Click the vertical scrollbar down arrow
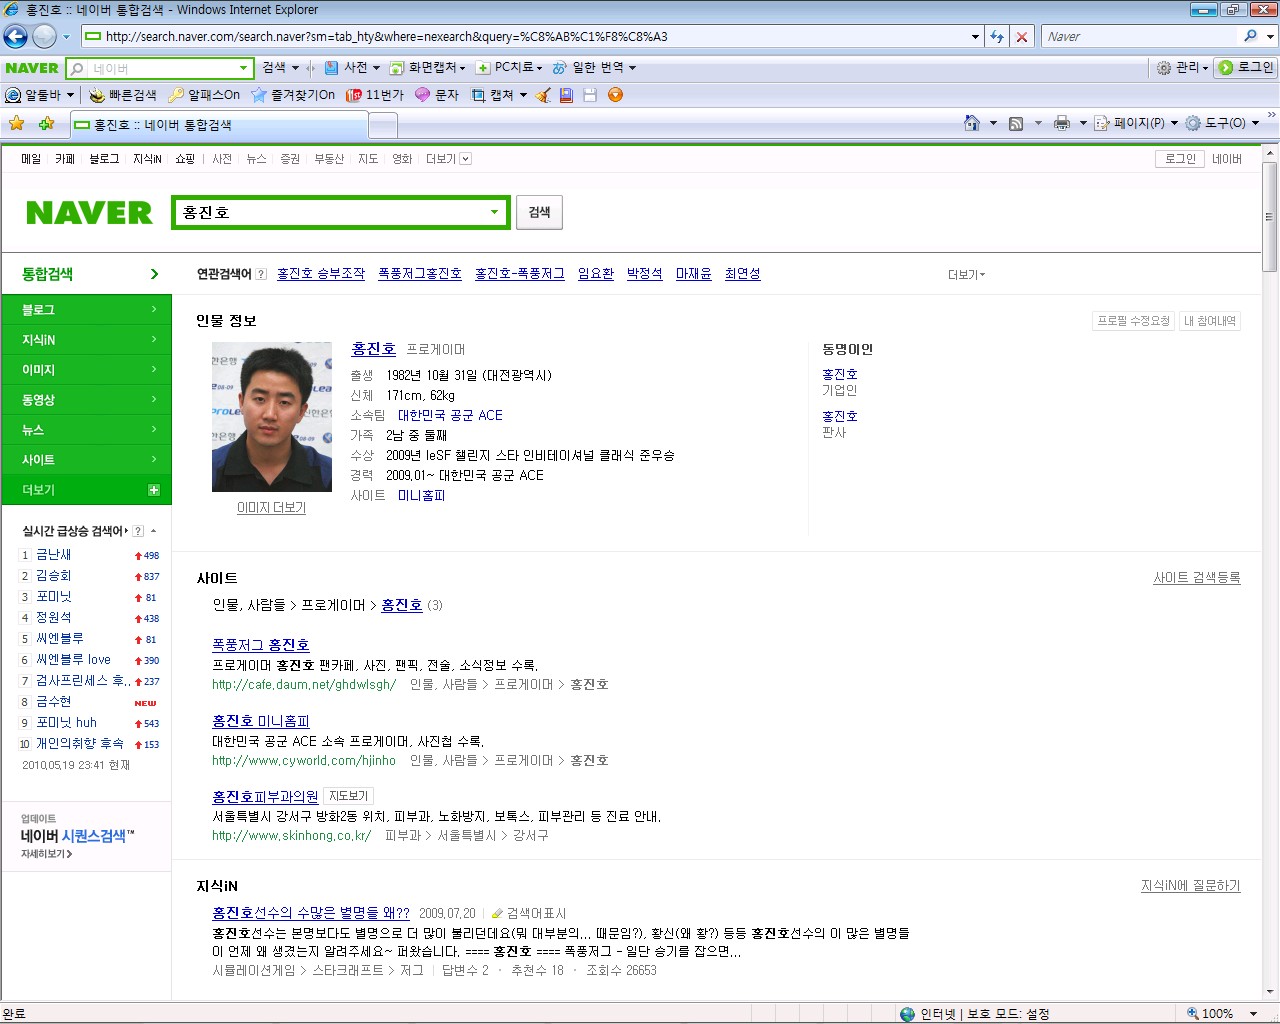This screenshot has width=1280, height=1024. click(x=1270, y=992)
